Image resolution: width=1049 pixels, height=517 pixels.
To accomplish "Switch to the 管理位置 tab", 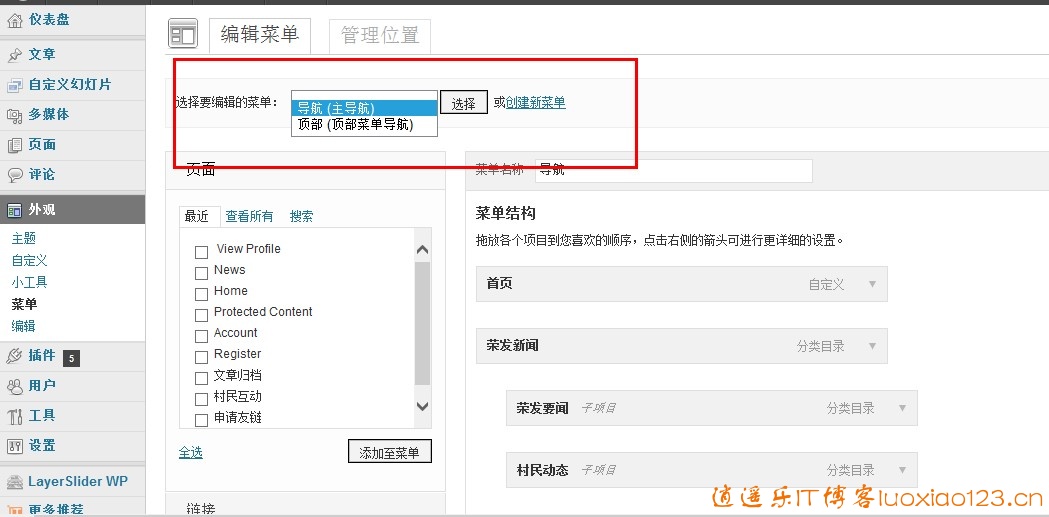I will pyautogui.click(x=380, y=35).
